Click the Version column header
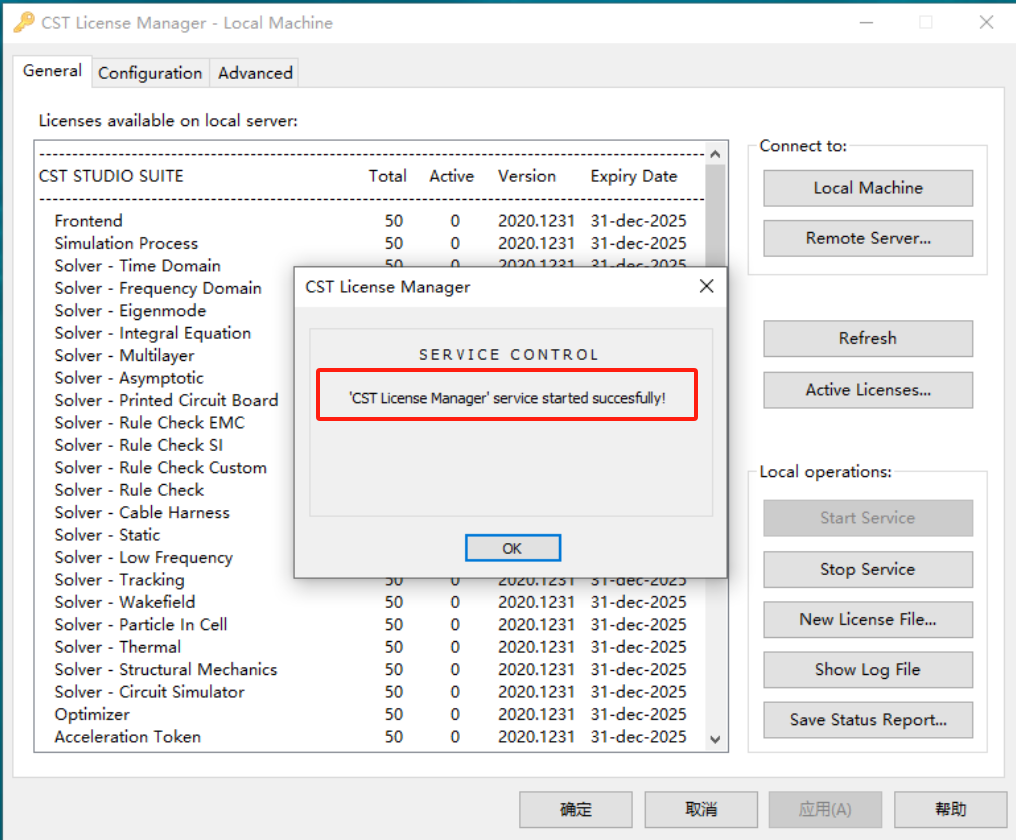This screenshot has width=1016, height=840. [x=527, y=176]
